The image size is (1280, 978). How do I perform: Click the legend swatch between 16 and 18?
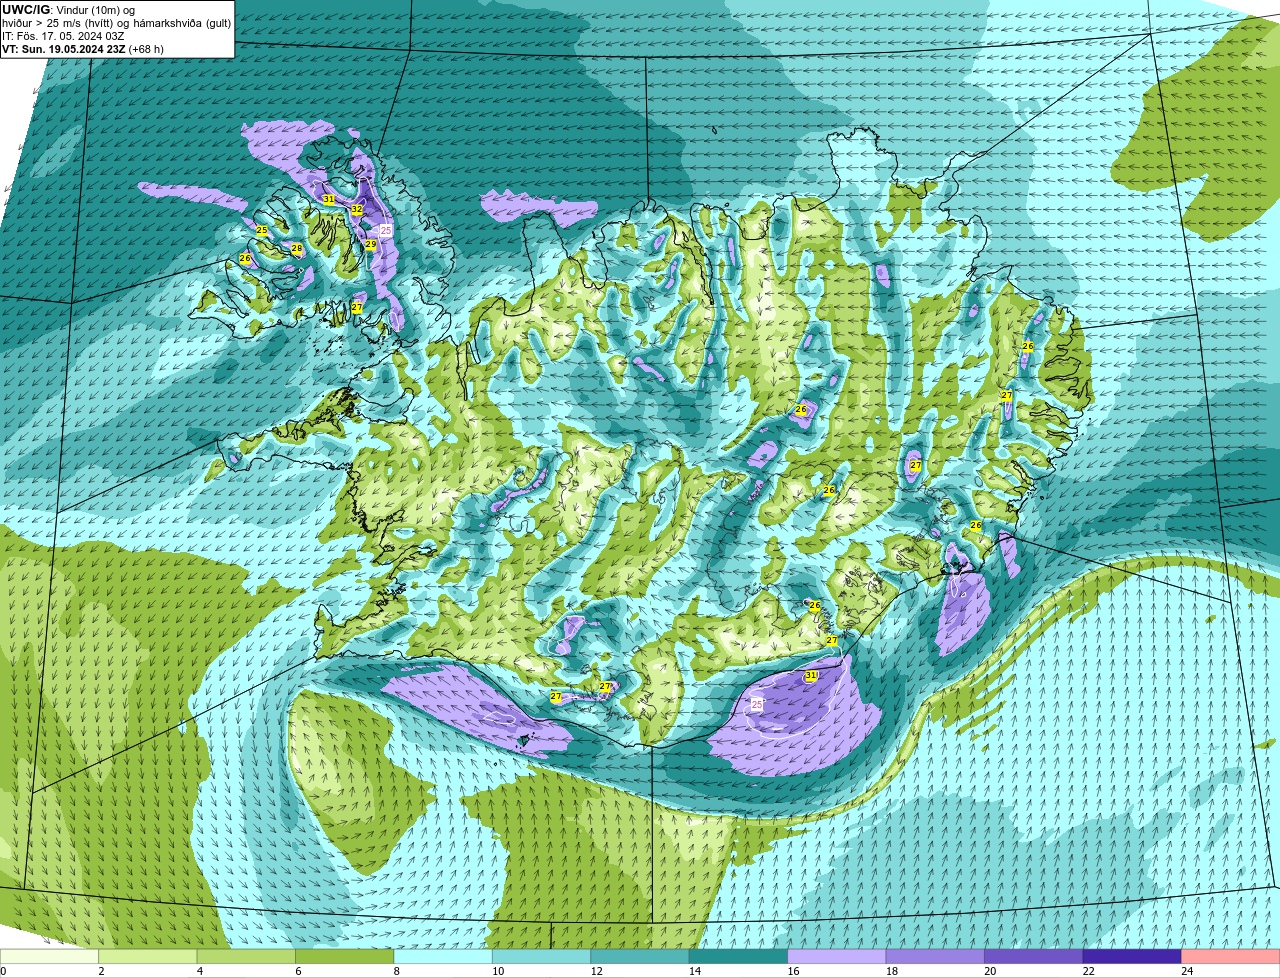837,957
